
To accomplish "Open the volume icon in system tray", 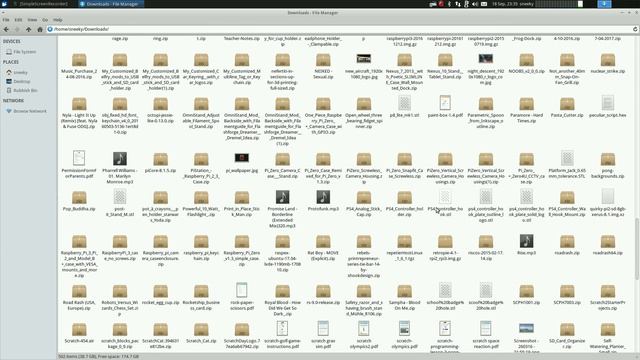I will 475,4.
